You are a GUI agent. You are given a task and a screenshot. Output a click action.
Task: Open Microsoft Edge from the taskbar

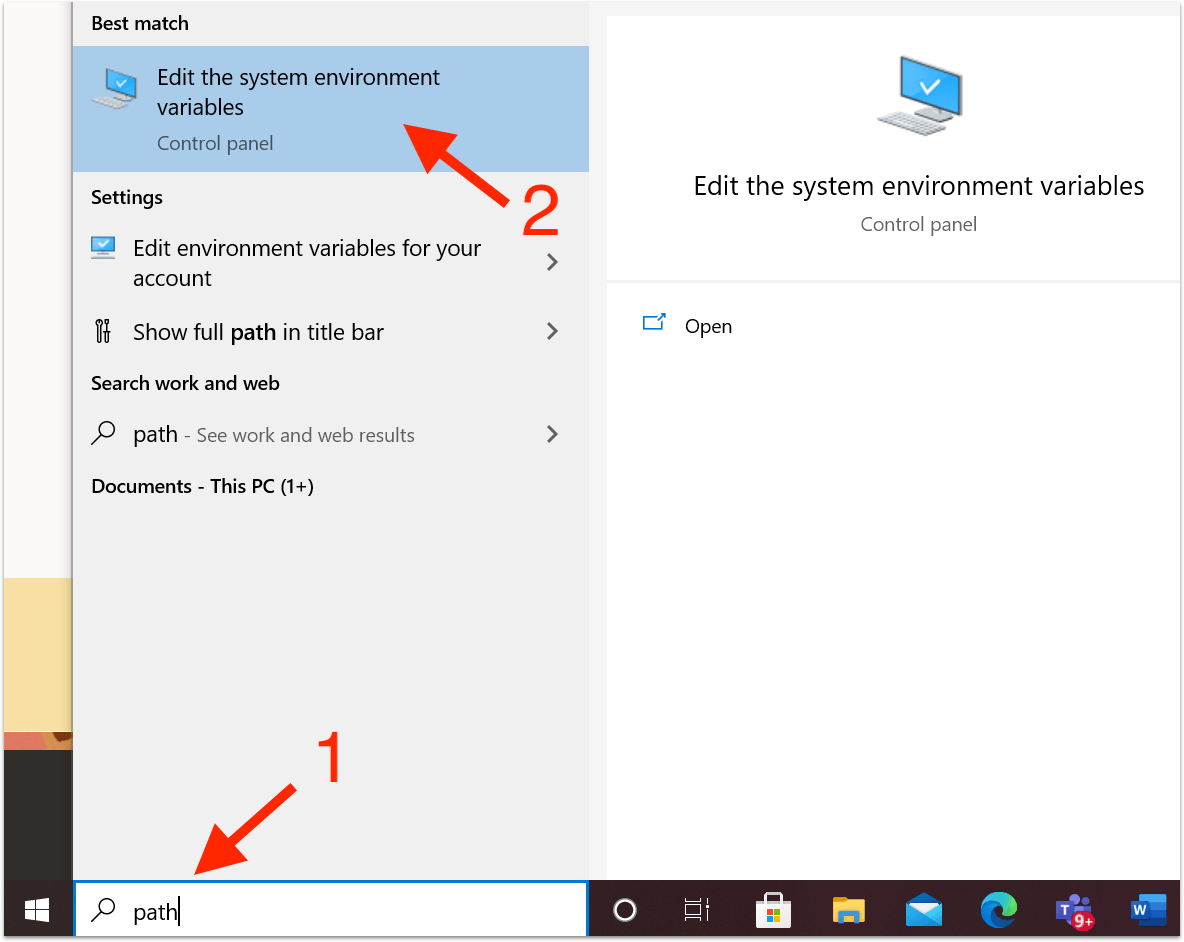pos(998,910)
